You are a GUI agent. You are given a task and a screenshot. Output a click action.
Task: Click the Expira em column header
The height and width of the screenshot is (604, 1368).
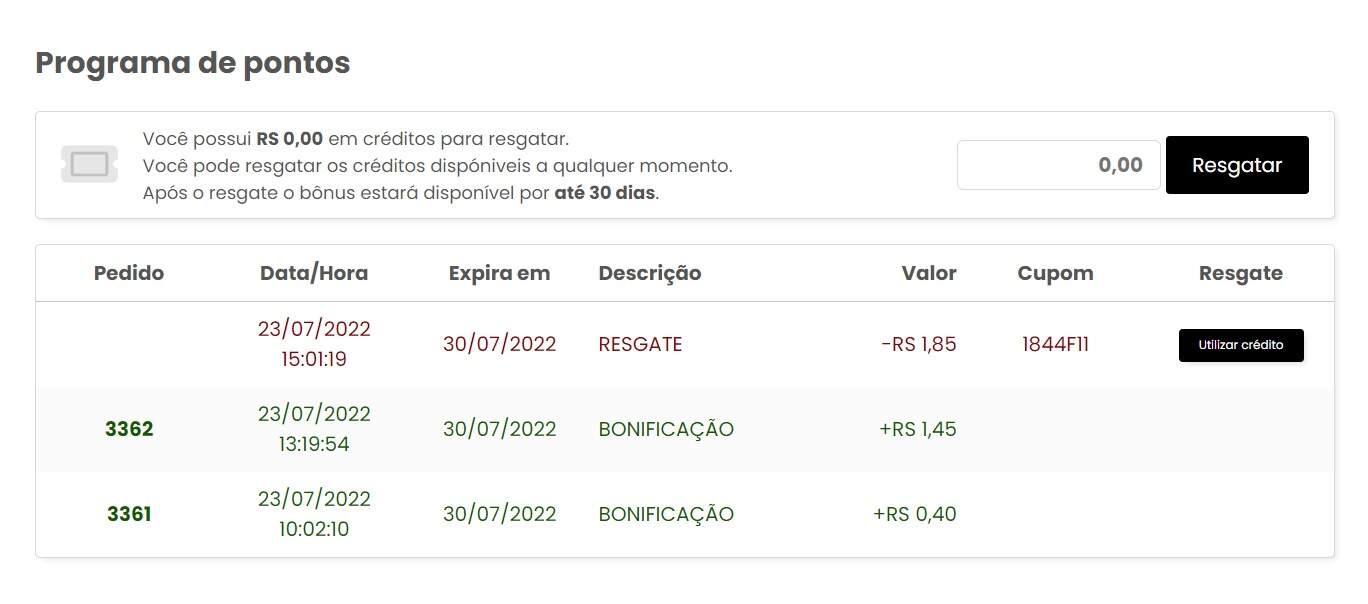click(499, 273)
